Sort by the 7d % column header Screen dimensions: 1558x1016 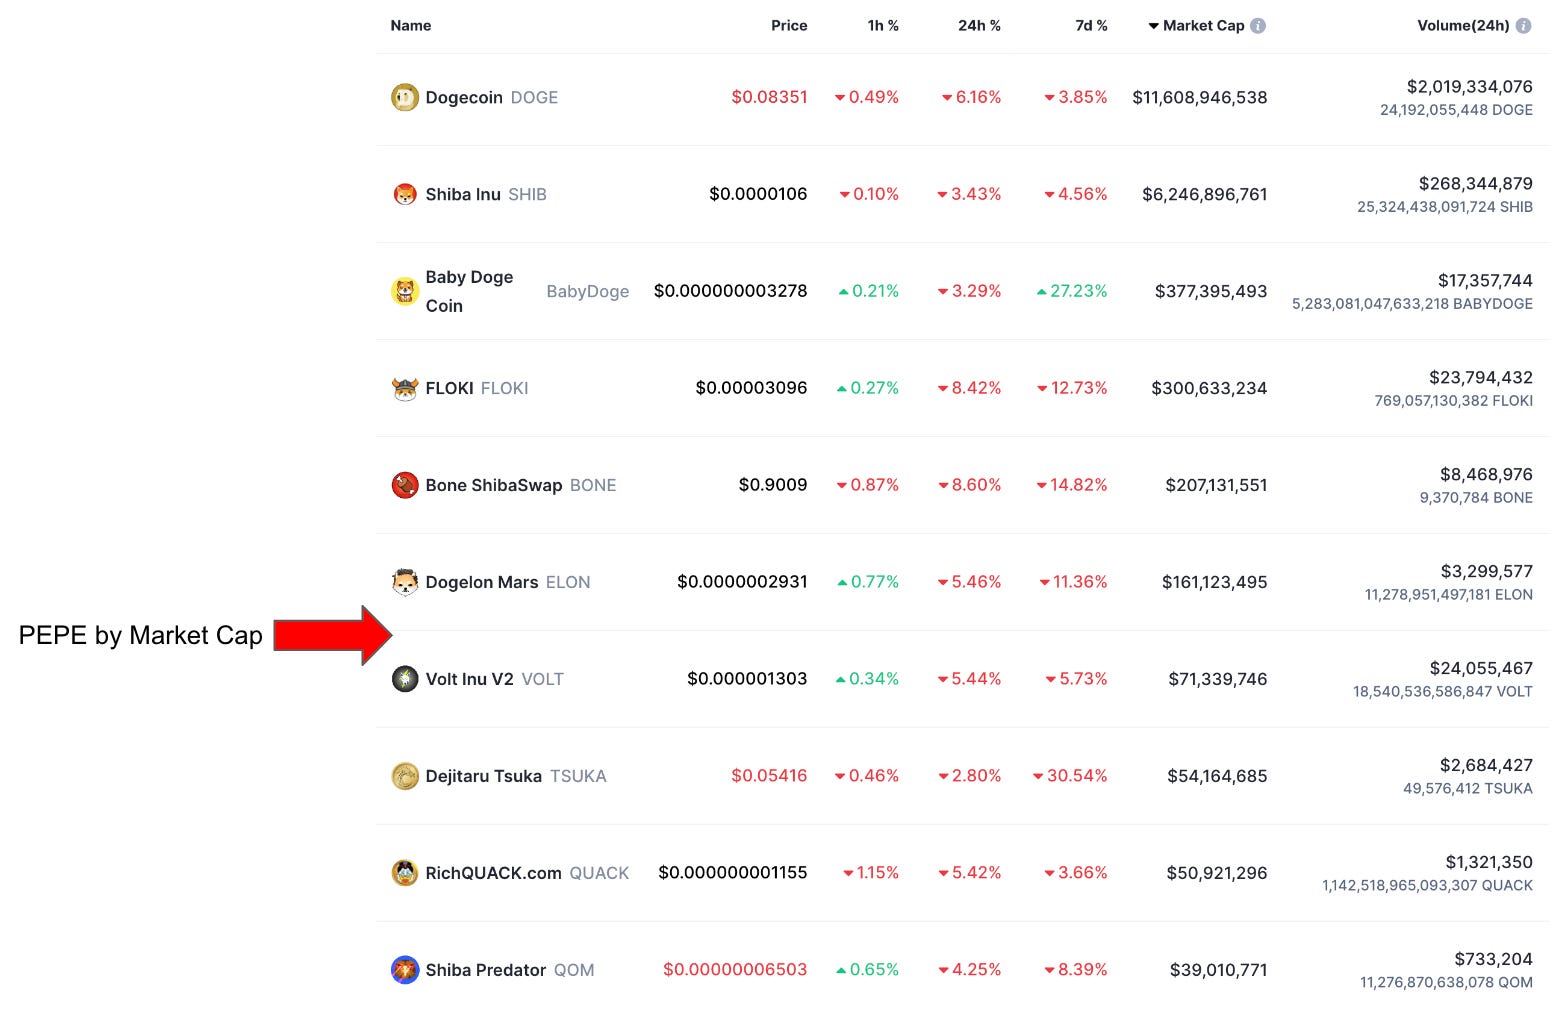point(1091,25)
